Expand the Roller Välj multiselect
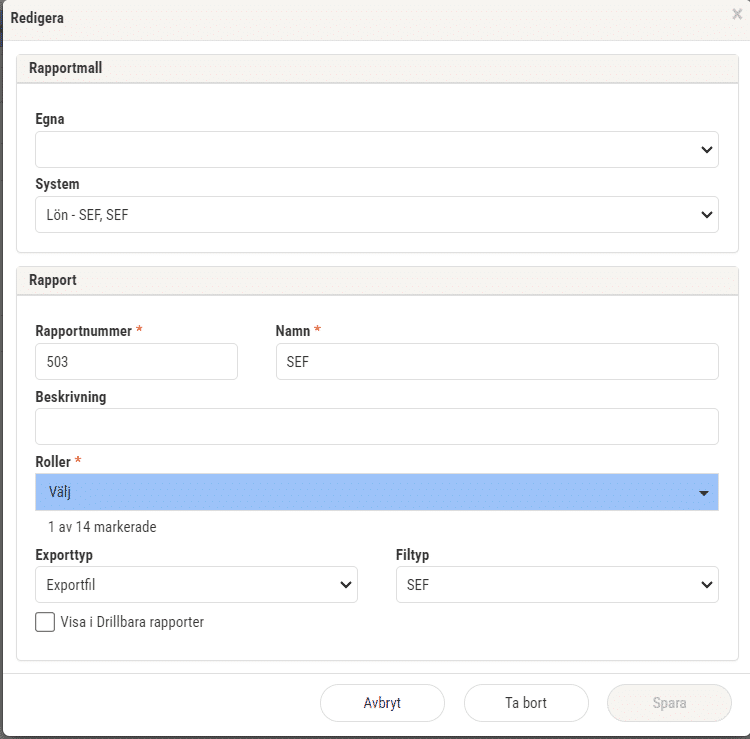 pyautogui.click(x=376, y=492)
